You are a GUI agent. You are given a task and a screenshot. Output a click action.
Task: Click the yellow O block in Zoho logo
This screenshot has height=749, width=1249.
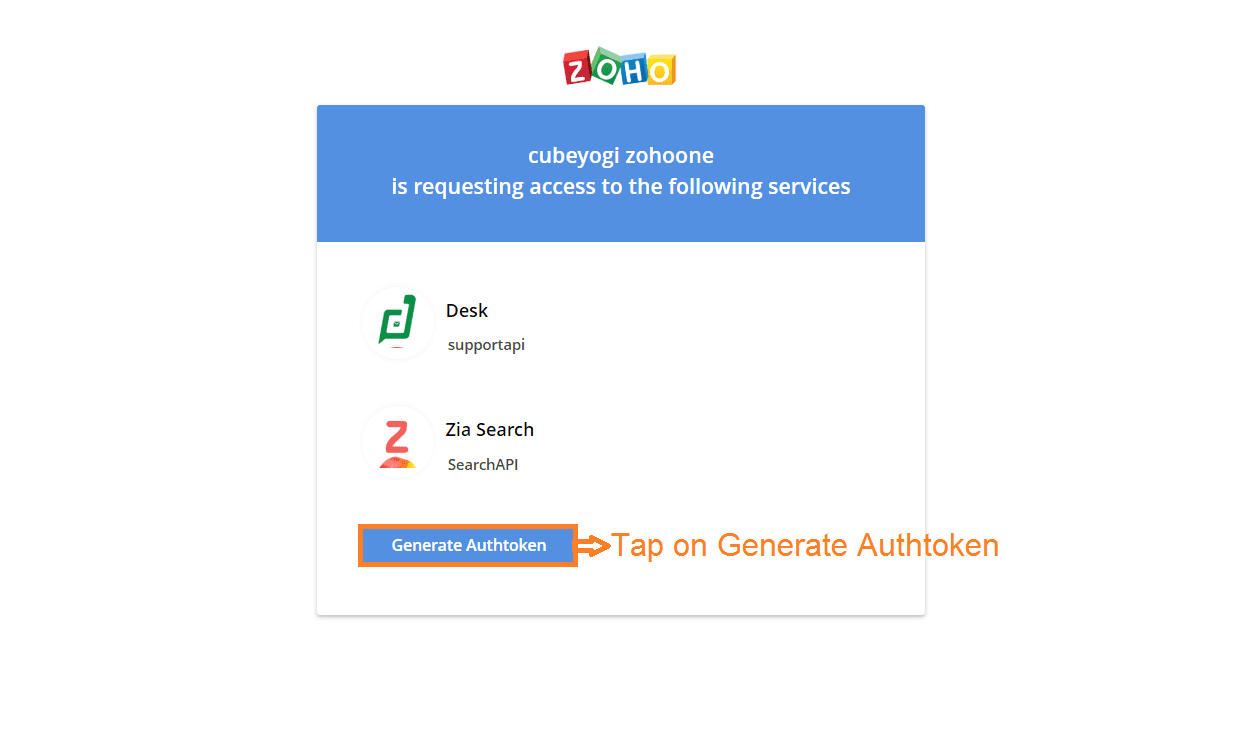click(660, 69)
